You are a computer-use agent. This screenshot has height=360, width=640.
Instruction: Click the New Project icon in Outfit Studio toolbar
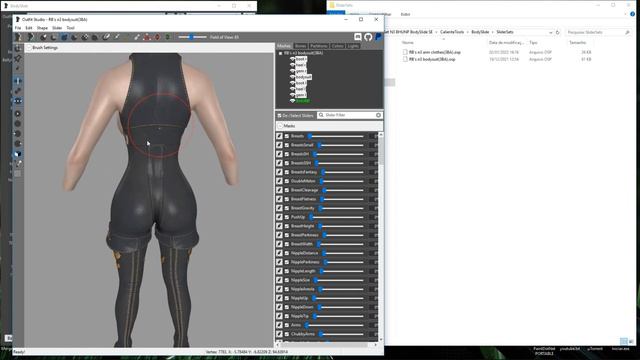(x=18, y=37)
